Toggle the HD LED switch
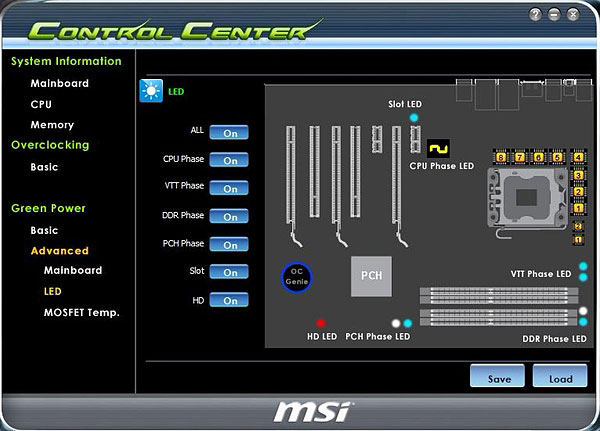This screenshot has height=431, width=600. tap(229, 300)
